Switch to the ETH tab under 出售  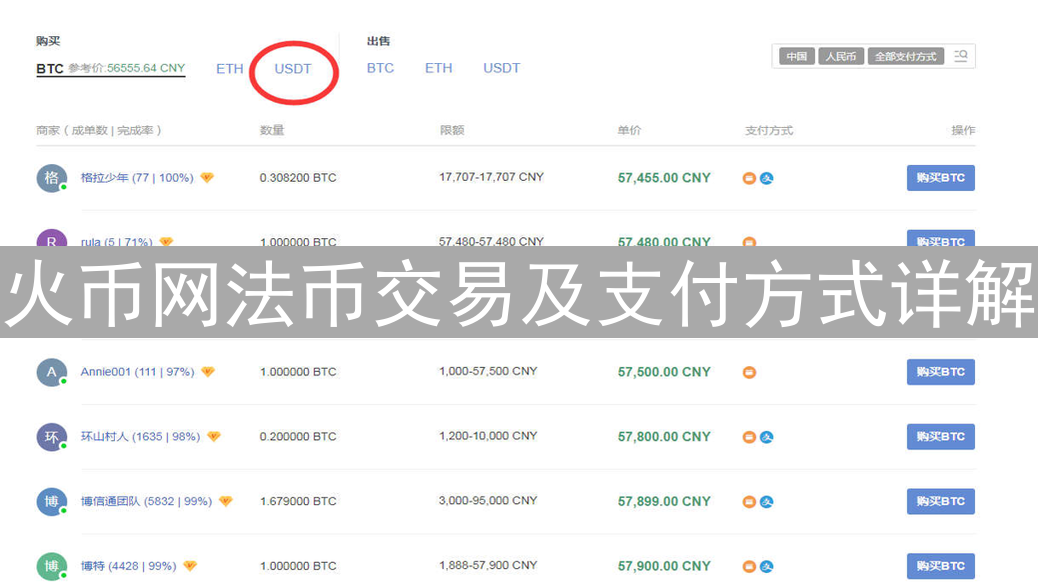pos(438,68)
